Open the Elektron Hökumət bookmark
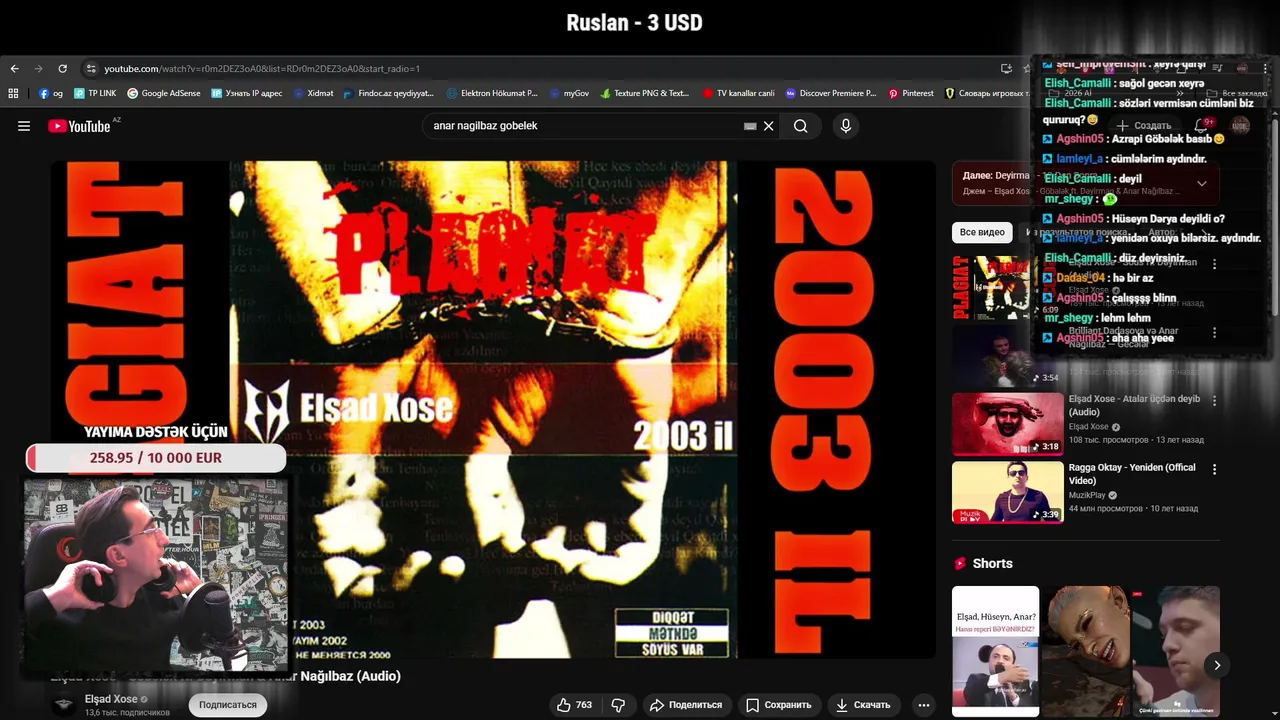 492,93
